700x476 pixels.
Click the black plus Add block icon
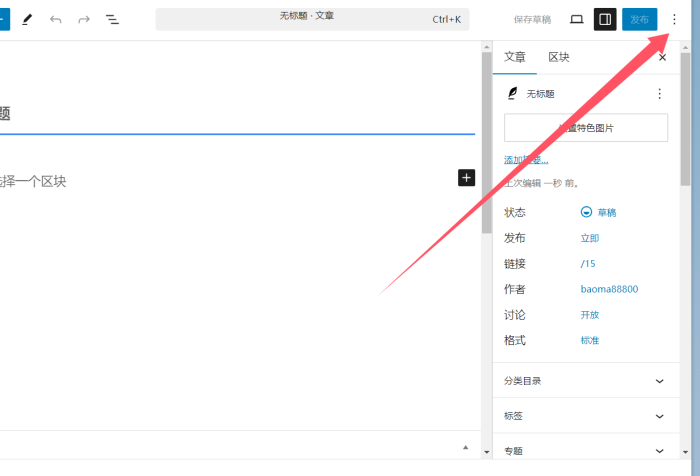(466, 177)
